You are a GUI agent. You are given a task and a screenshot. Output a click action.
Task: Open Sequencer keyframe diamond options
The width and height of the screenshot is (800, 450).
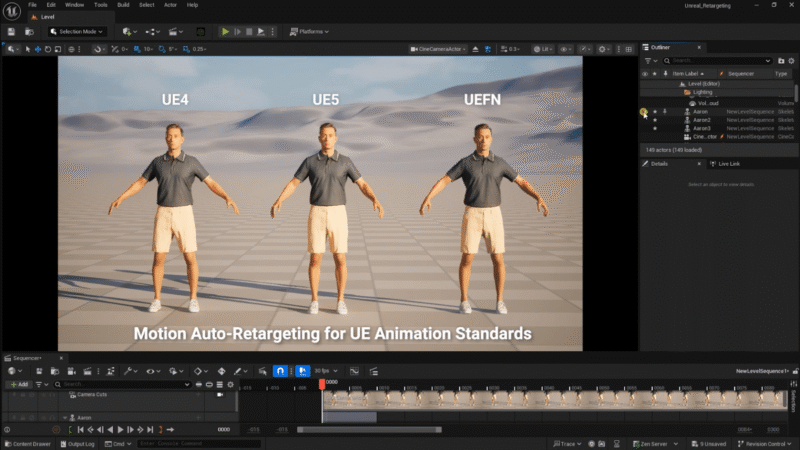pyautogui.click(x=199, y=371)
